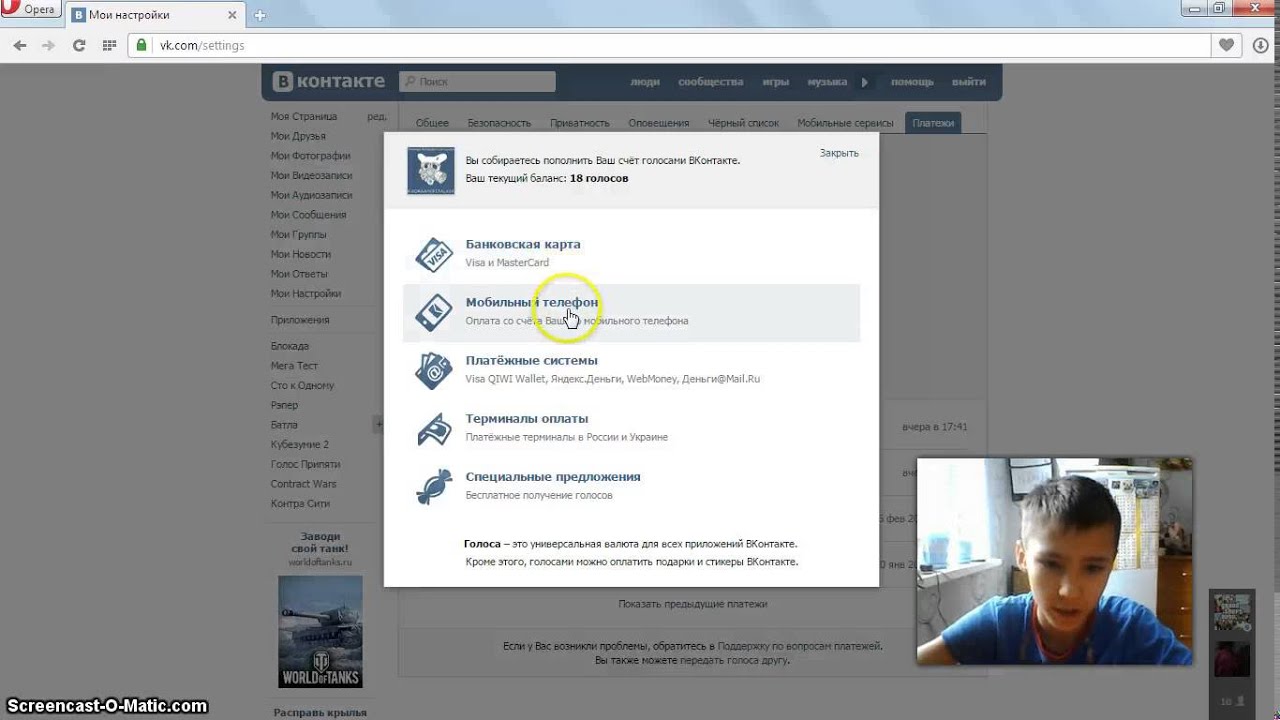
Task: Click the user avatar in payment dialog
Action: [431, 171]
